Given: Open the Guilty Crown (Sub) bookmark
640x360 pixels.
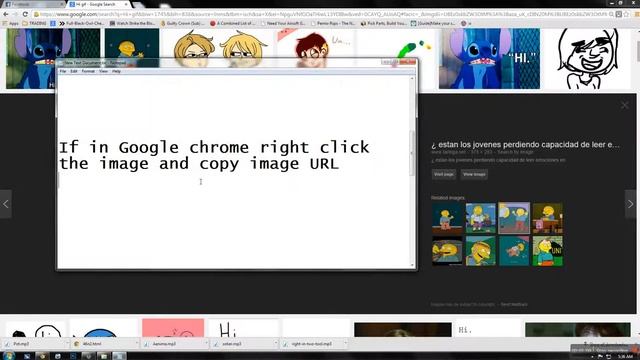Looking at the screenshot, I should point(183,23).
